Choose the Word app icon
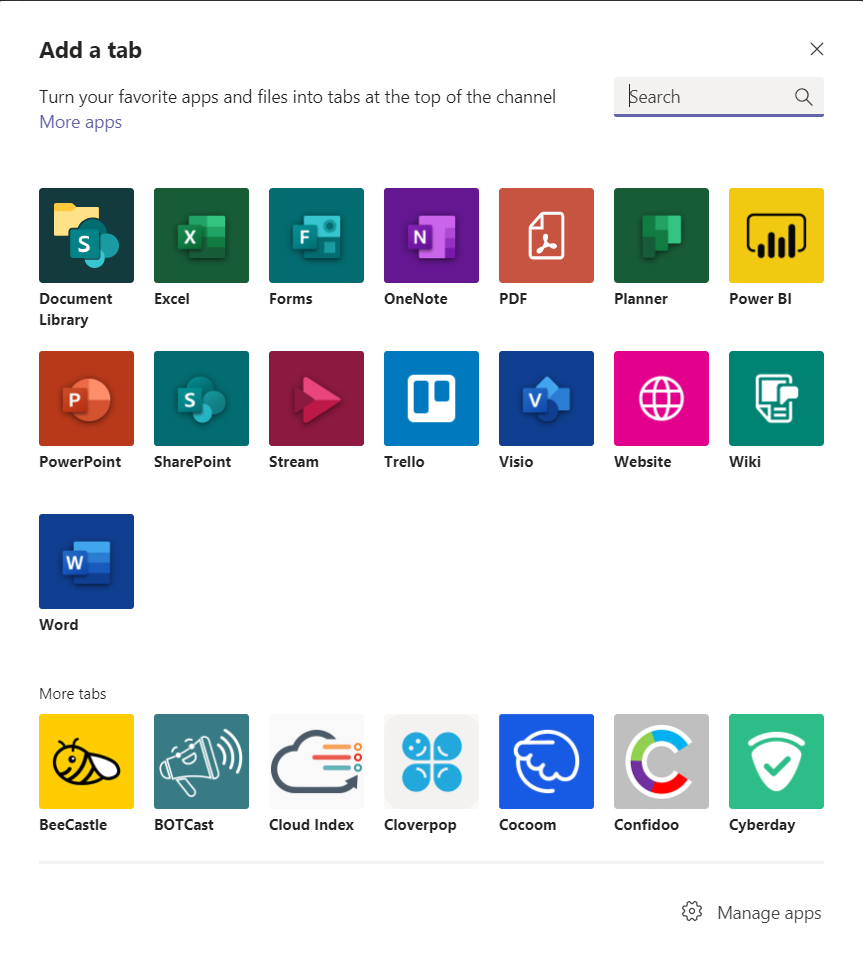 [x=86, y=561]
